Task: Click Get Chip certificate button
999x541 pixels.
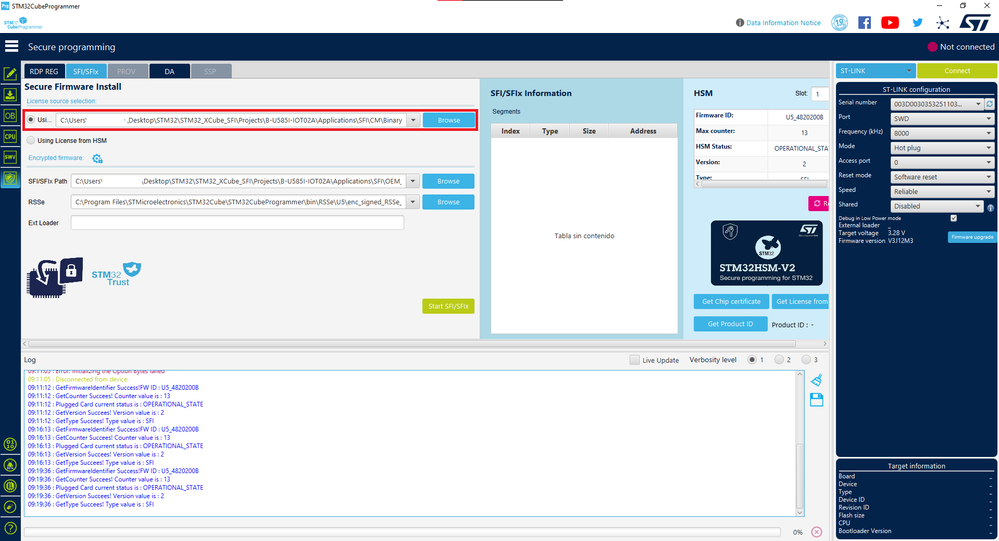Action: [731, 301]
